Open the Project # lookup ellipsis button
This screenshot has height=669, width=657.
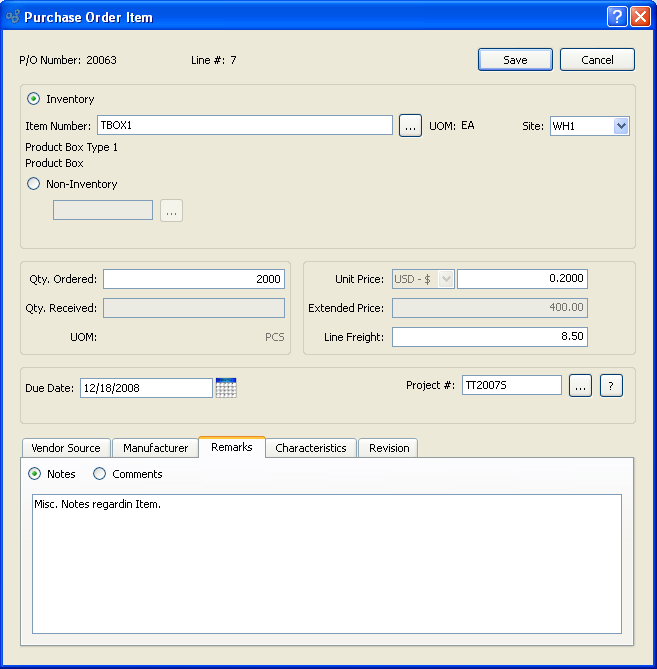coord(580,386)
